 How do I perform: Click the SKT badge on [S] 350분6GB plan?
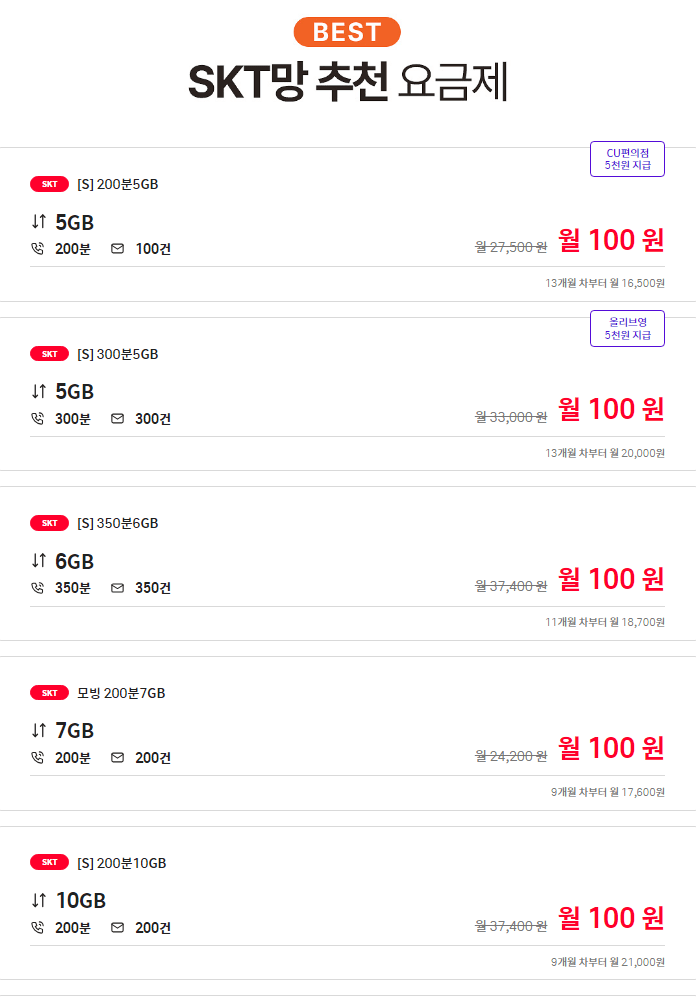point(48,522)
